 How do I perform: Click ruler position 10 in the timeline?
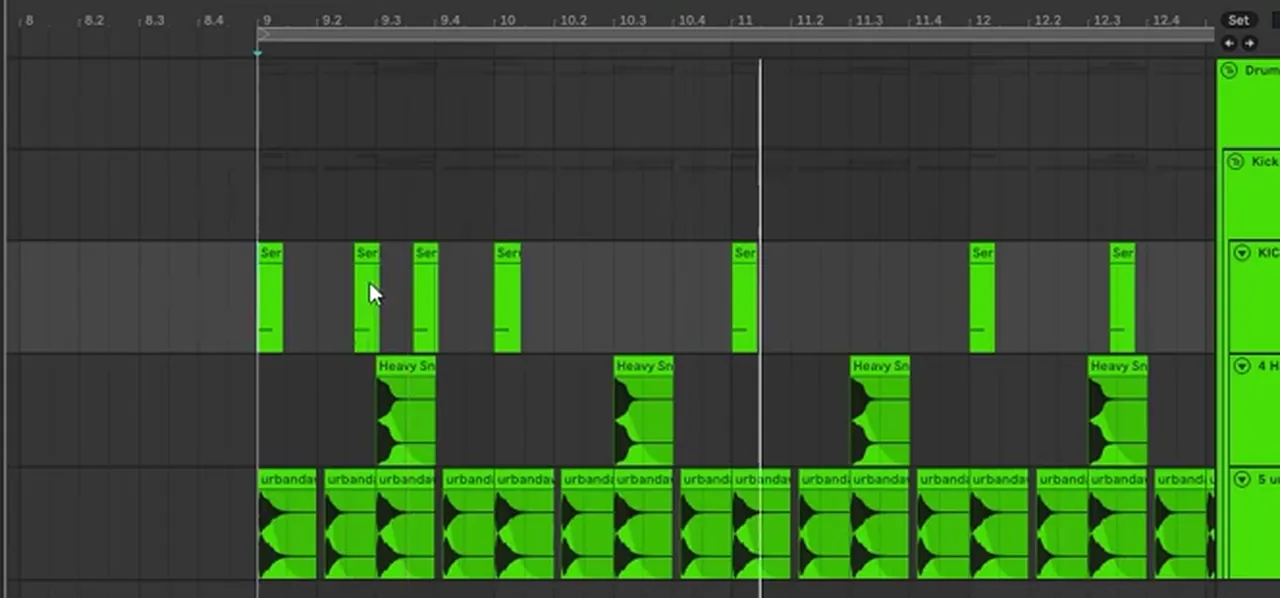[507, 20]
